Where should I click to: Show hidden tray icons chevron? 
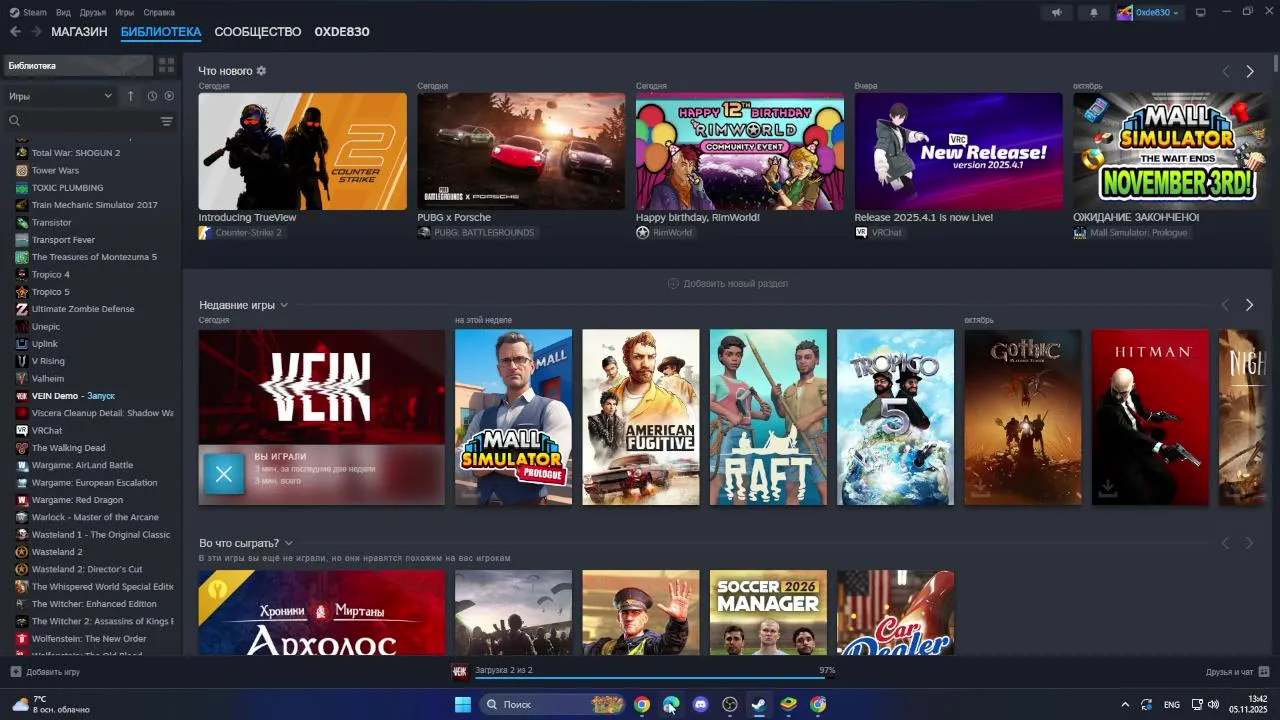(x=1125, y=705)
